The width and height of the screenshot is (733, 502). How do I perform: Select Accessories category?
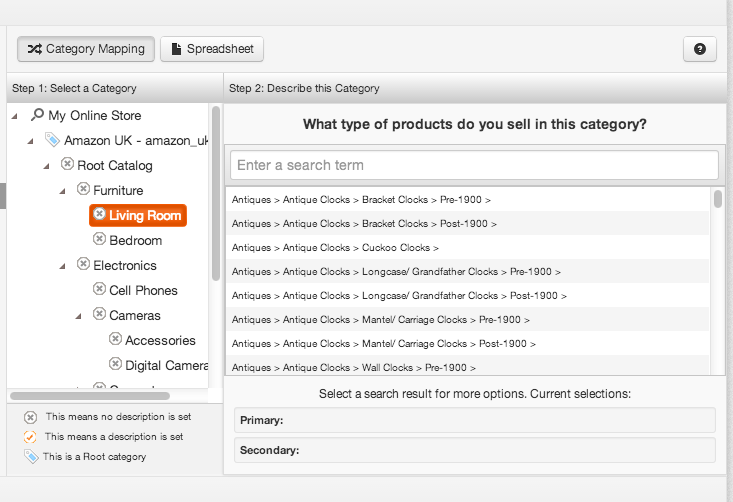(160, 340)
